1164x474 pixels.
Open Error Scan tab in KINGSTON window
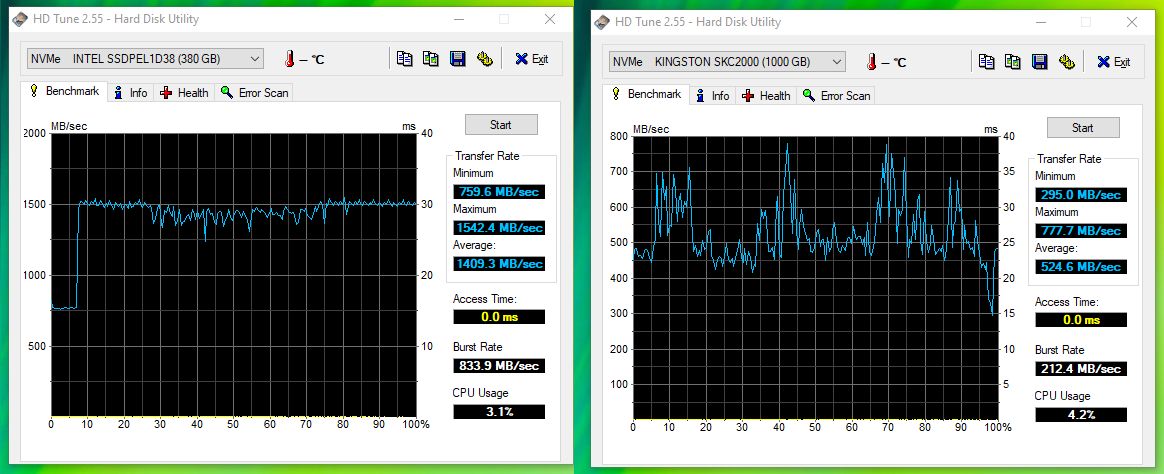836,96
